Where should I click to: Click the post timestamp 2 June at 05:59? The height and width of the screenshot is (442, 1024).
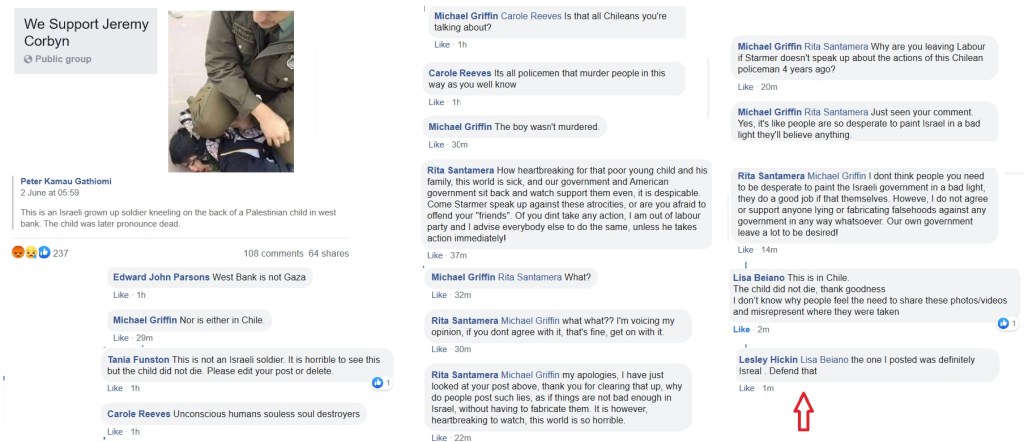pos(50,193)
